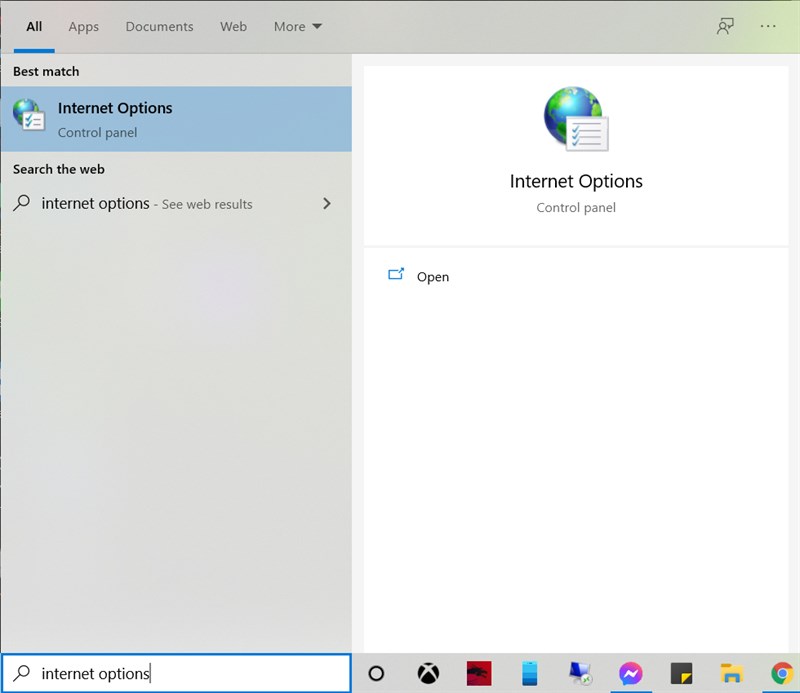
Task: Open the red dragon app on taskbar
Action: 479,674
